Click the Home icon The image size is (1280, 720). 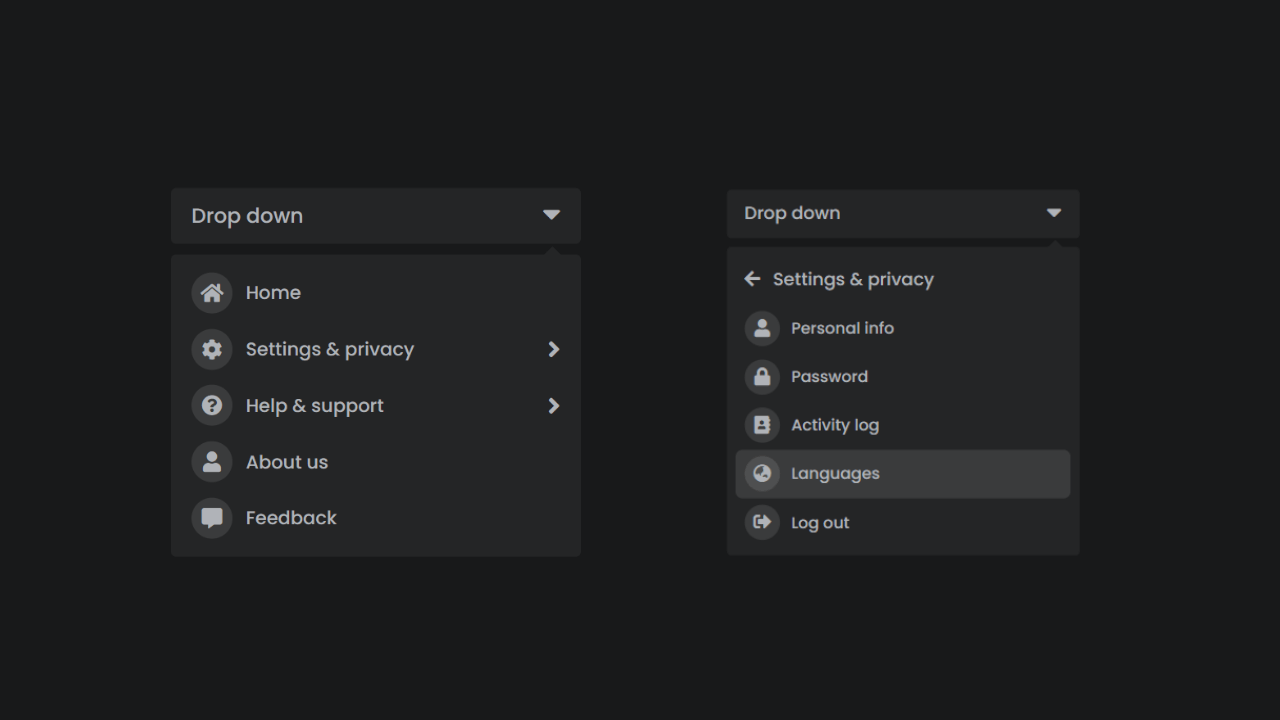[x=212, y=292]
